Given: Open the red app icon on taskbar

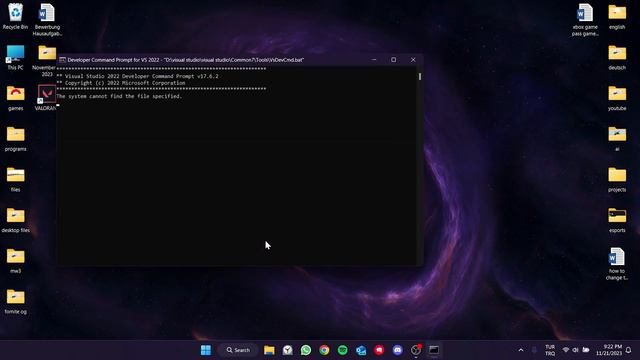Looking at the screenshot, I should pos(379,350).
